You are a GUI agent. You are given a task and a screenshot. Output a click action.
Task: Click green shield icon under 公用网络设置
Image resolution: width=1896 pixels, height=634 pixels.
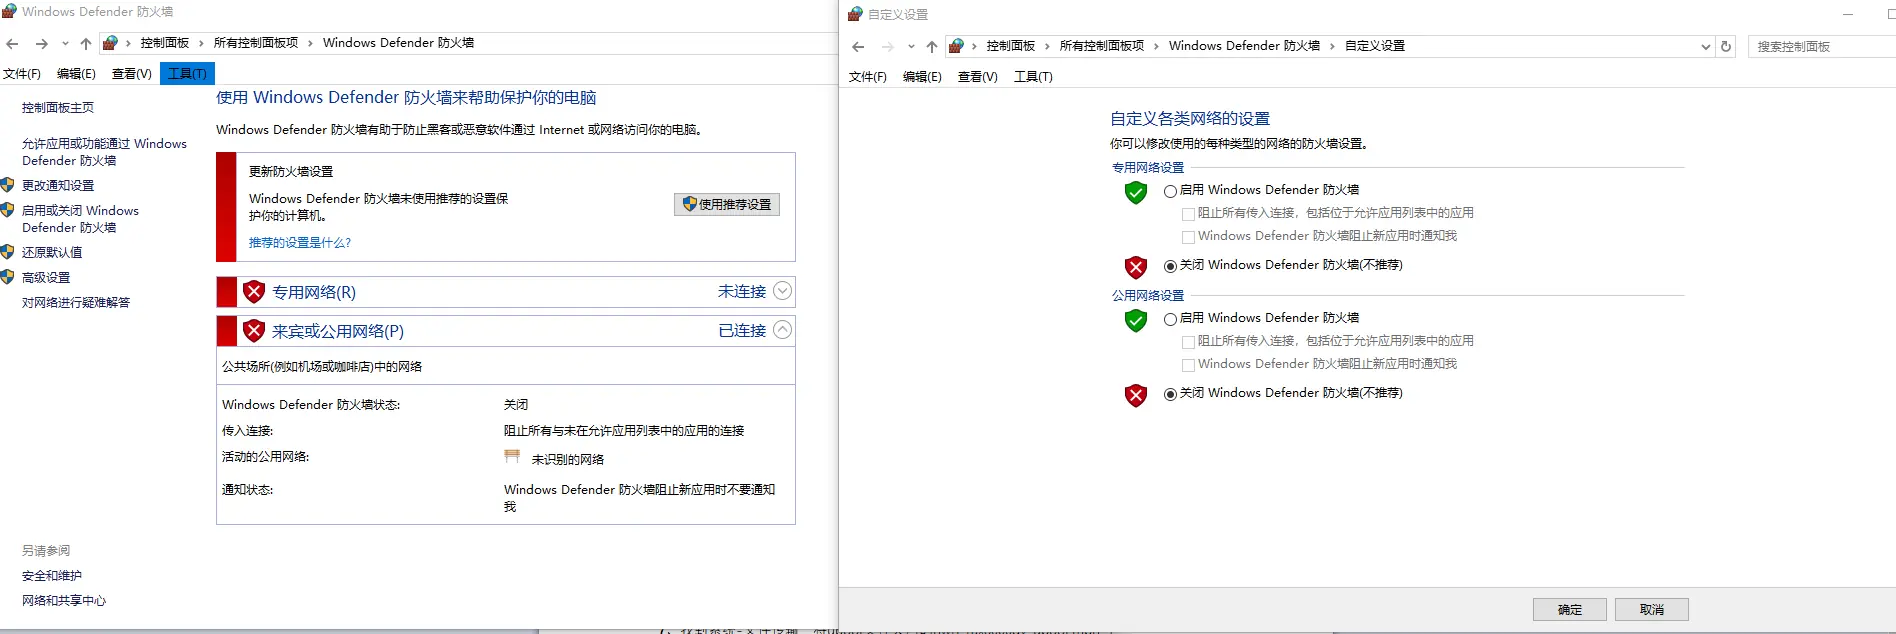coord(1136,320)
